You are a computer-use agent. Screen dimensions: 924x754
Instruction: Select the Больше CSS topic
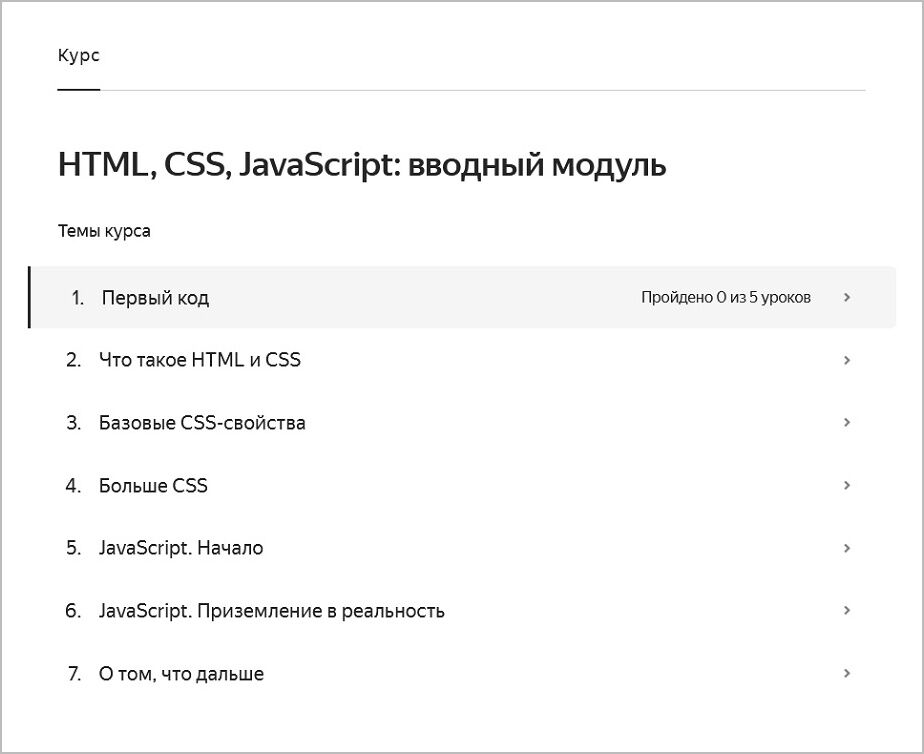click(x=153, y=486)
